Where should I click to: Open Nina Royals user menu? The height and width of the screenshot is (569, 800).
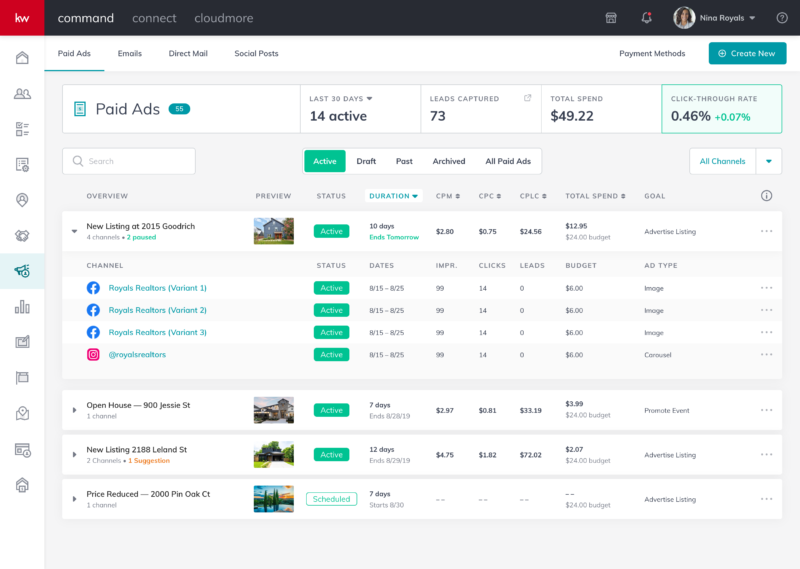(714, 18)
